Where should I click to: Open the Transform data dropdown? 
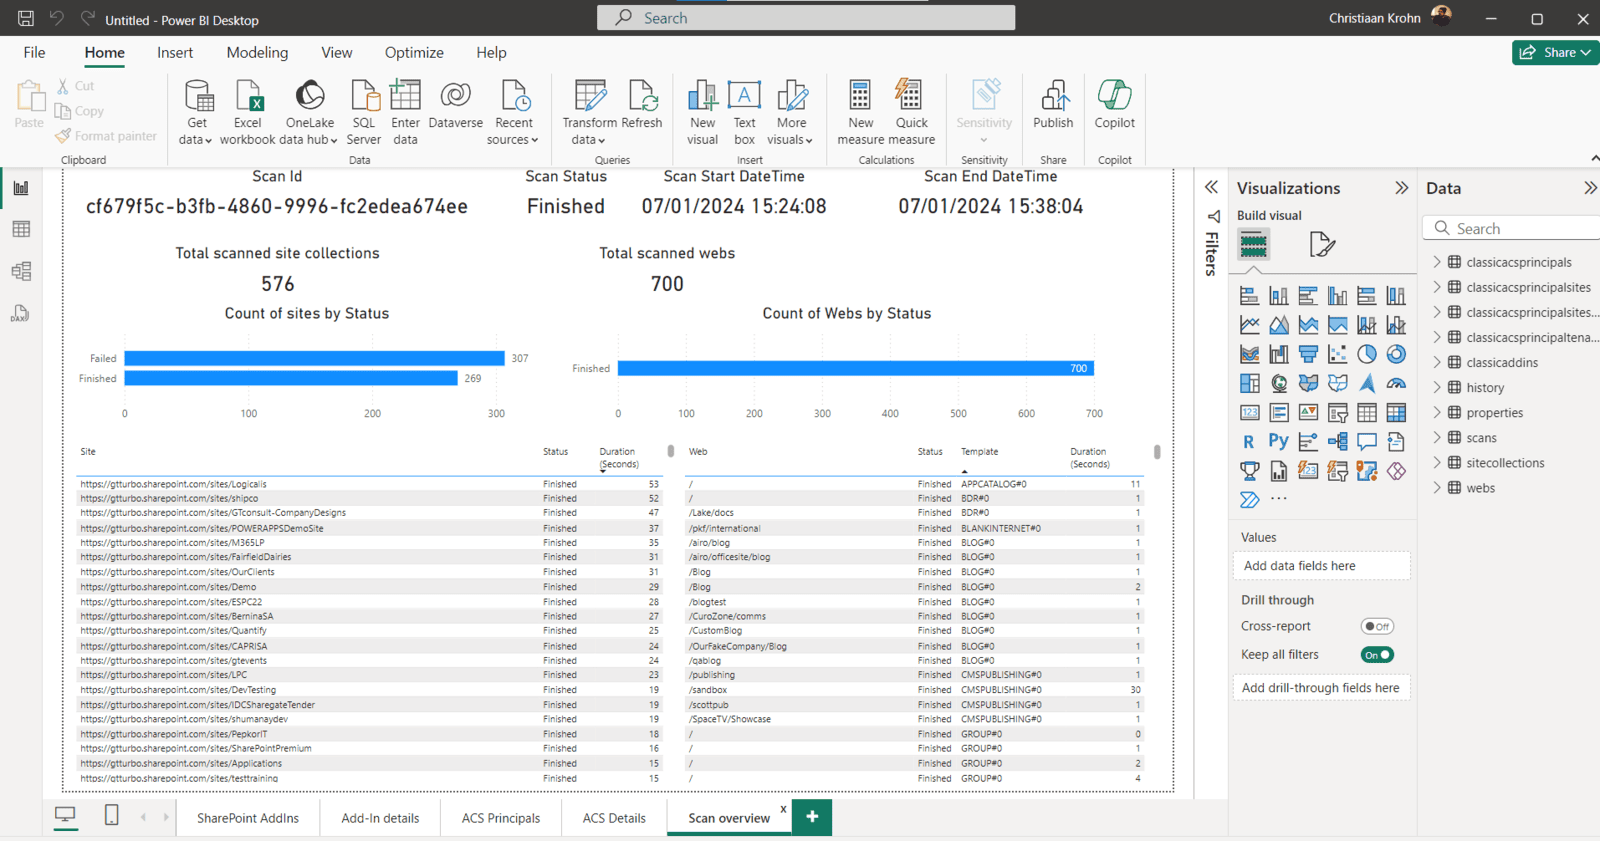[x=589, y=131]
